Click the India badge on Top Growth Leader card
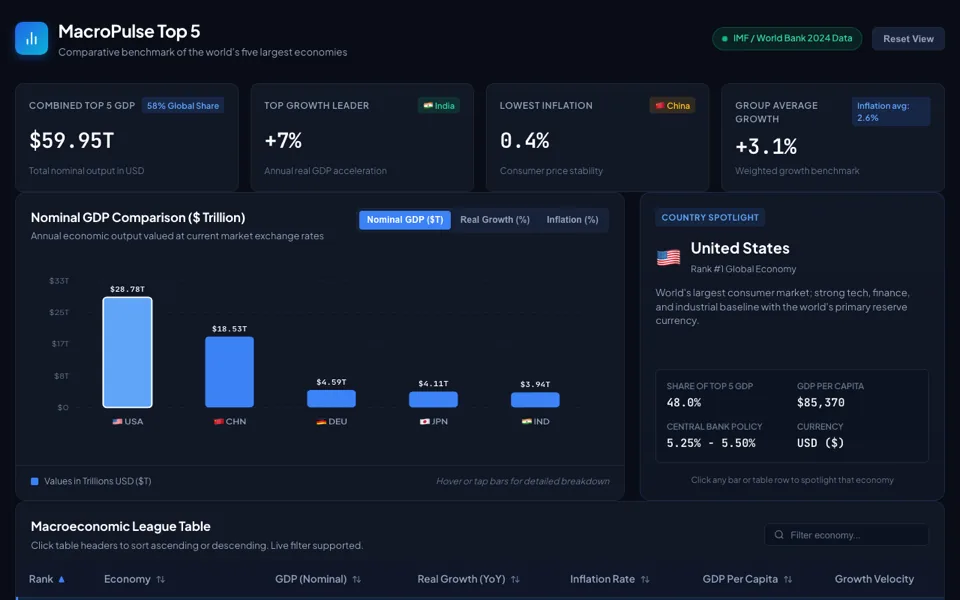 [x=439, y=106]
